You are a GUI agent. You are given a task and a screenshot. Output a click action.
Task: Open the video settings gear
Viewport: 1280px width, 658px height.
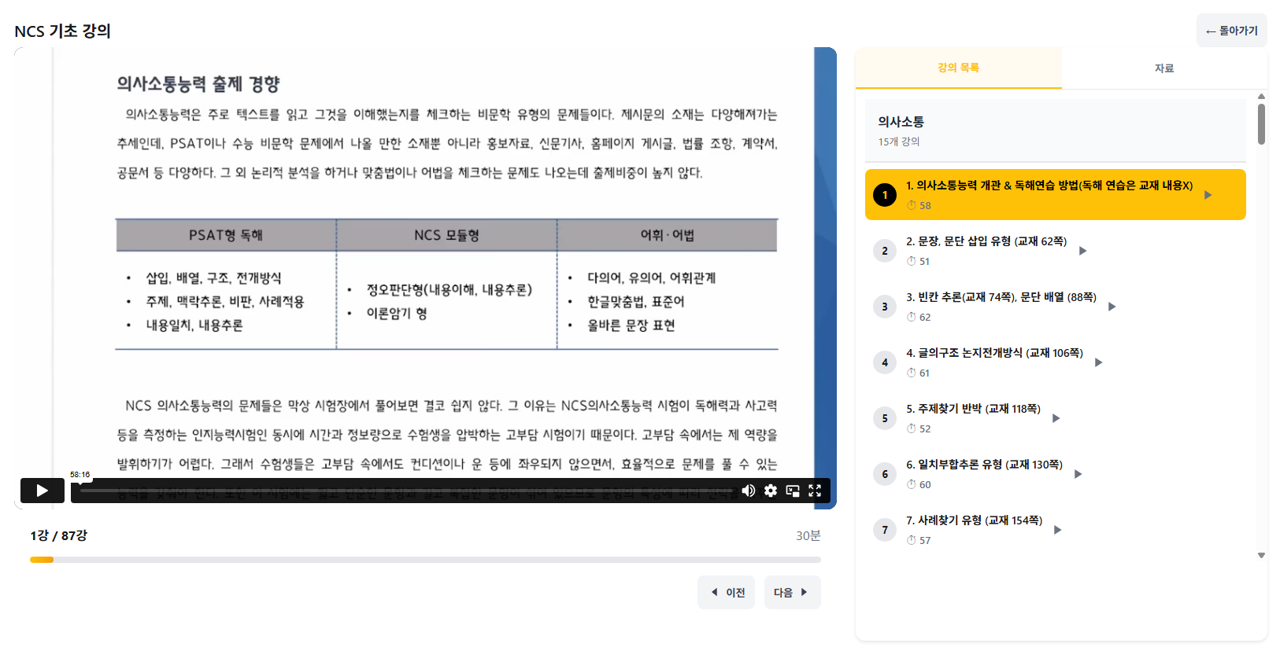(770, 491)
